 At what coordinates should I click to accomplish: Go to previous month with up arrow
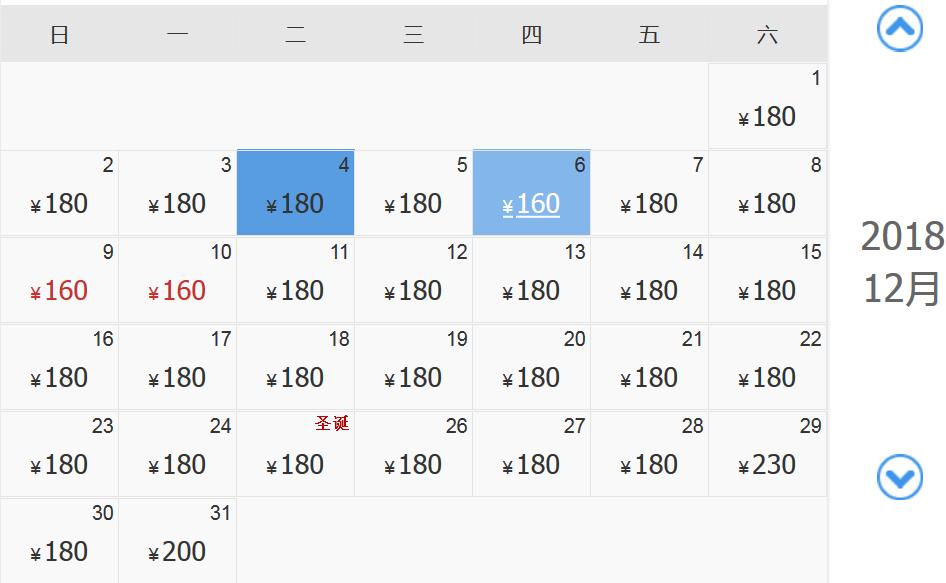[899, 29]
